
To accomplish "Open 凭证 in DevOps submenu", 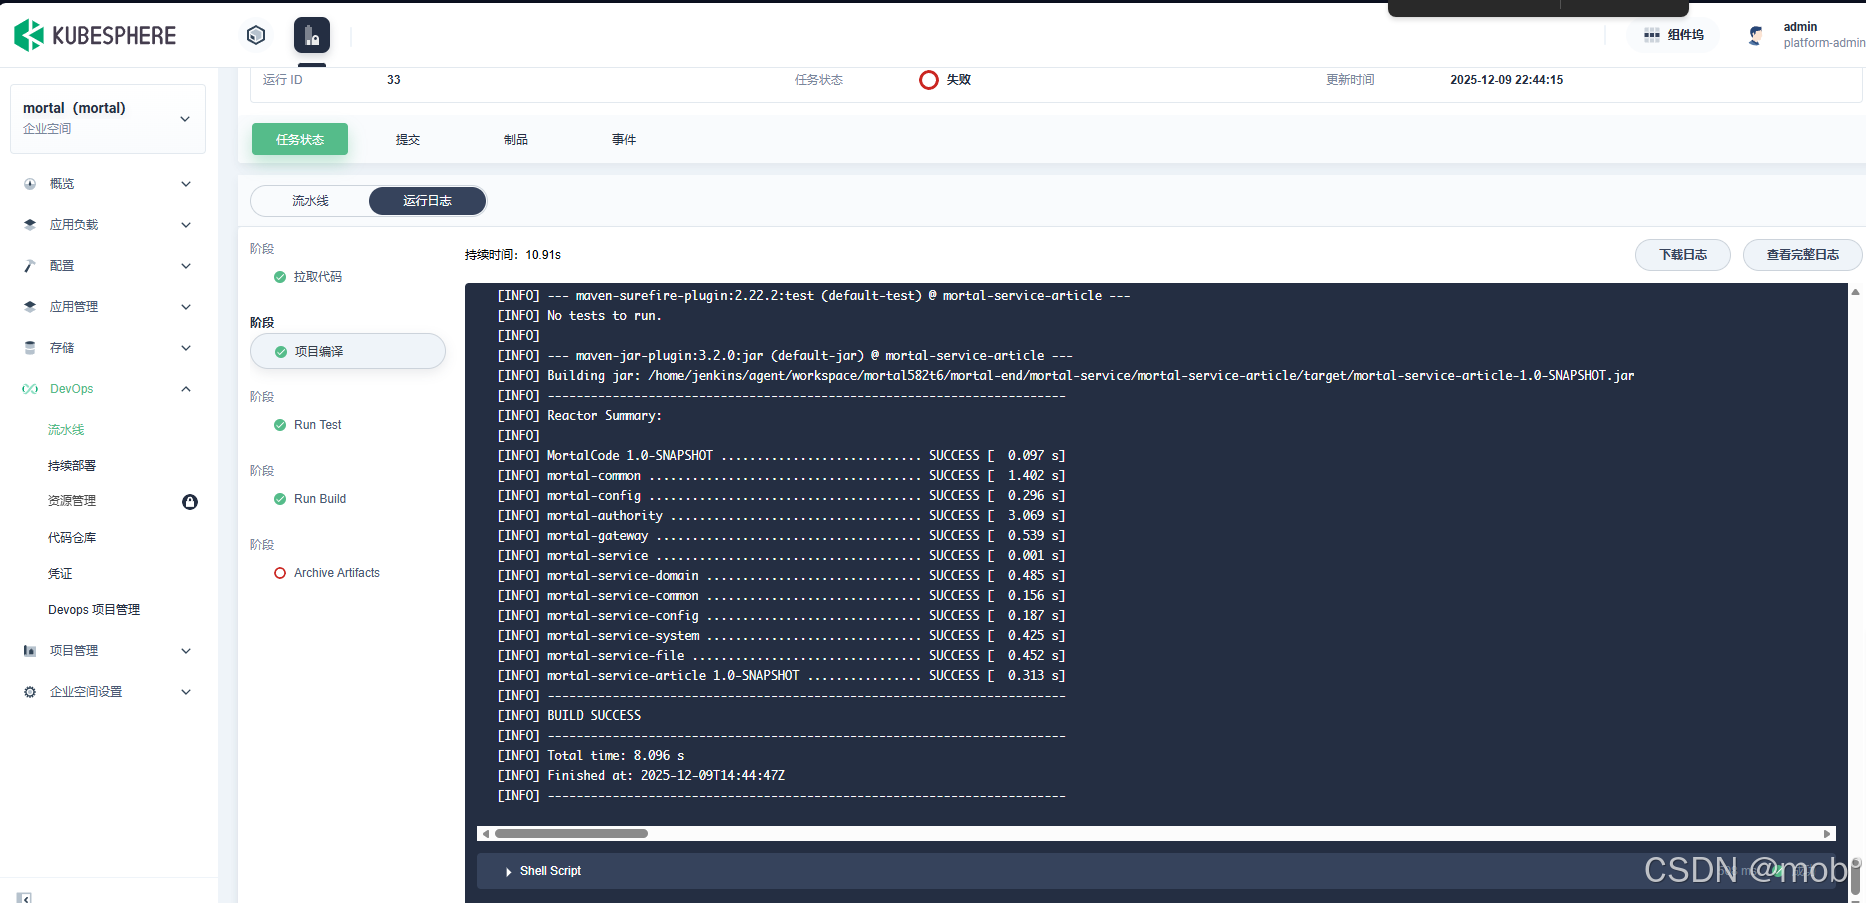I will [60, 574].
